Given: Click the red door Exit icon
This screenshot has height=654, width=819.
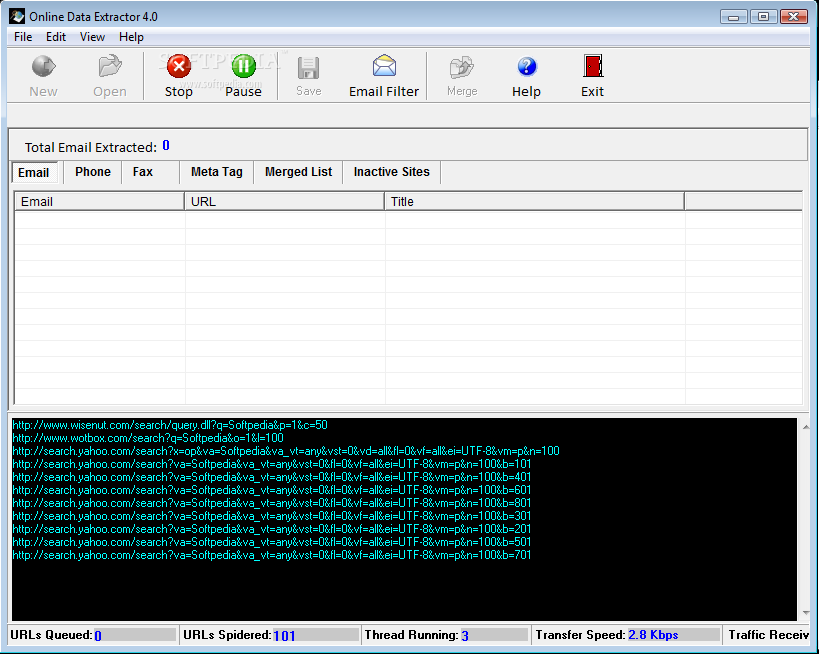Looking at the screenshot, I should [593, 66].
